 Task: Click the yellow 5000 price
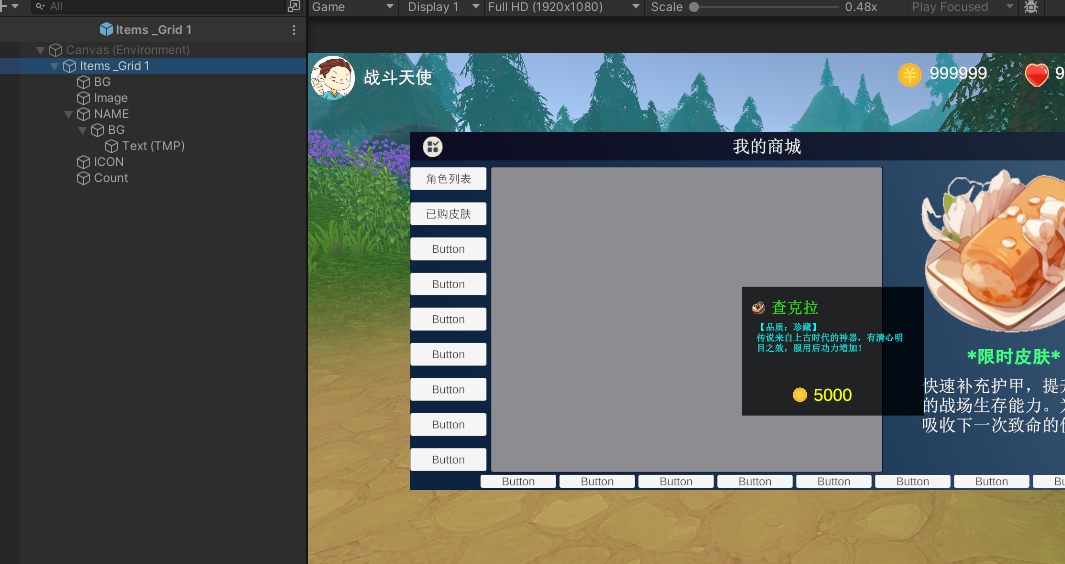tap(833, 395)
